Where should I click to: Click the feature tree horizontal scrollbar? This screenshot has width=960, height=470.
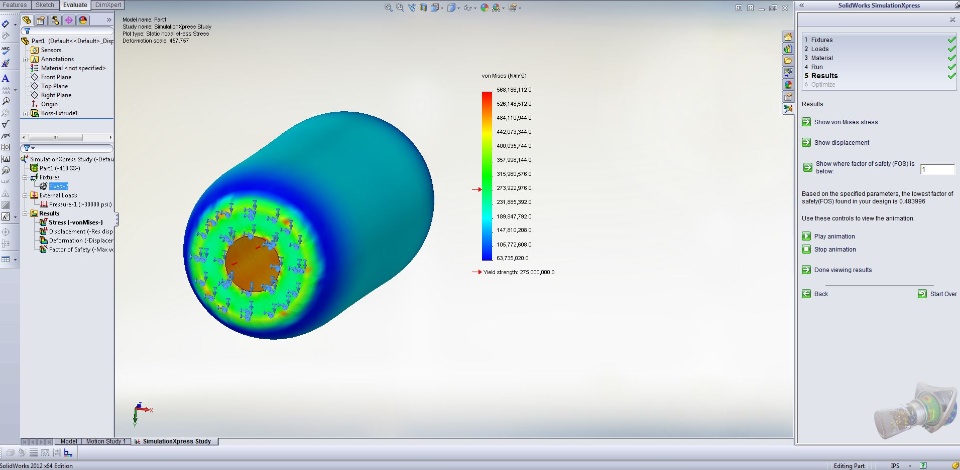(x=67, y=137)
